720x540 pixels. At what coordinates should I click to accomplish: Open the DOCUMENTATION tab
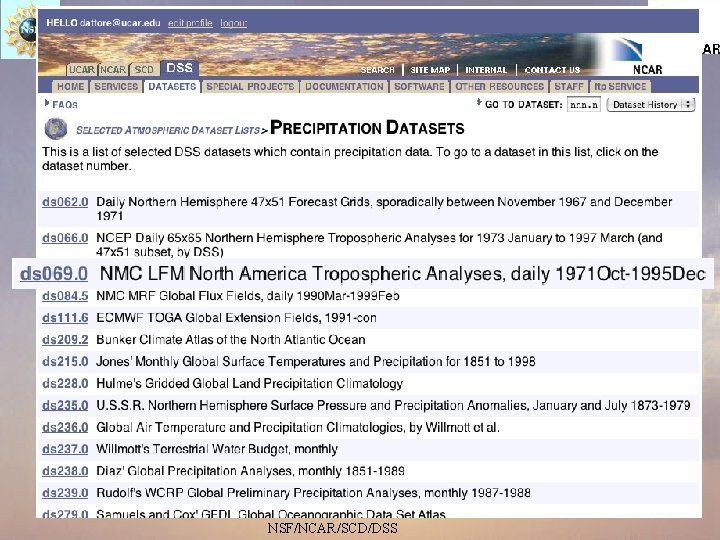344,87
